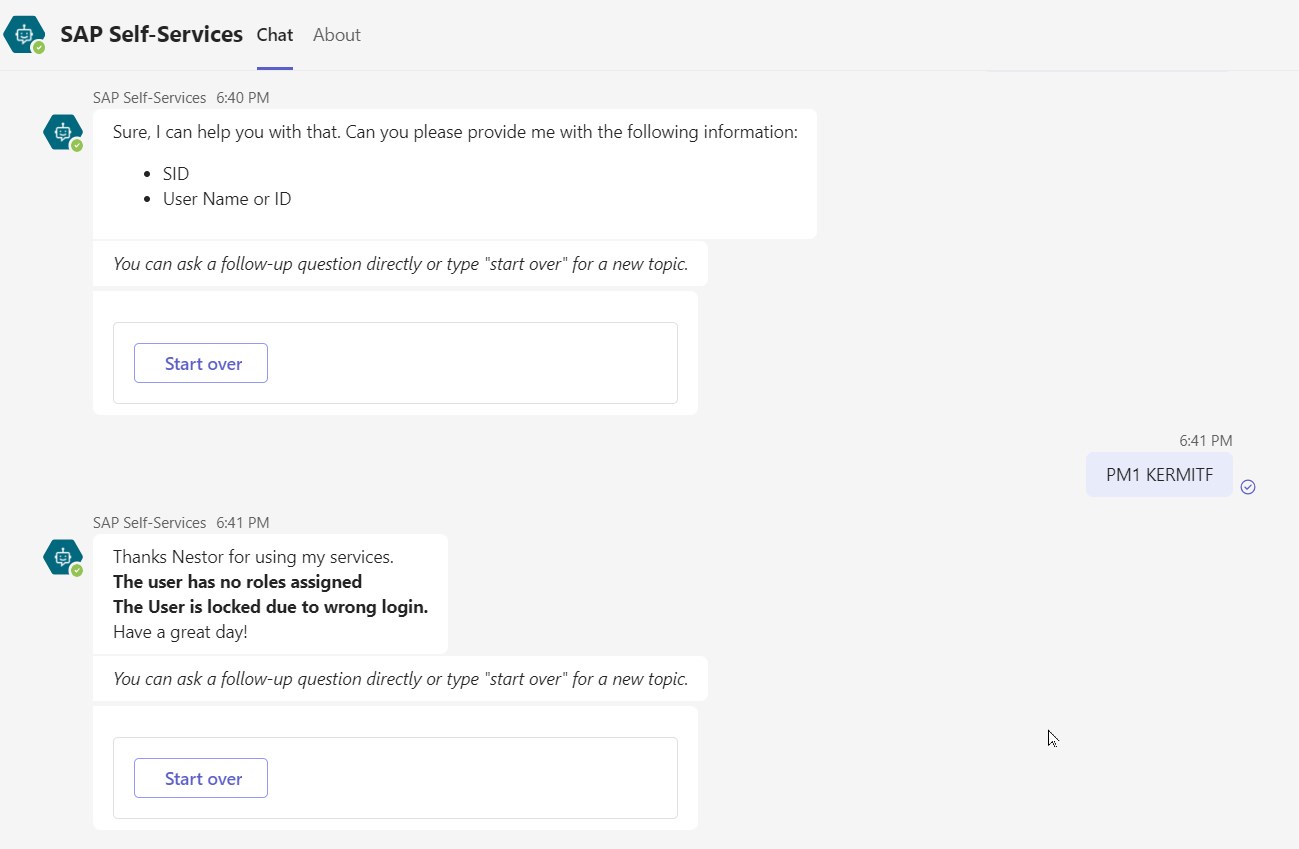The height and width of the screenshot is (849, 1299).
Task: Click bot avatar beside the 6:41 PM message
Action: pyautogui.click(x=63, y=557)
